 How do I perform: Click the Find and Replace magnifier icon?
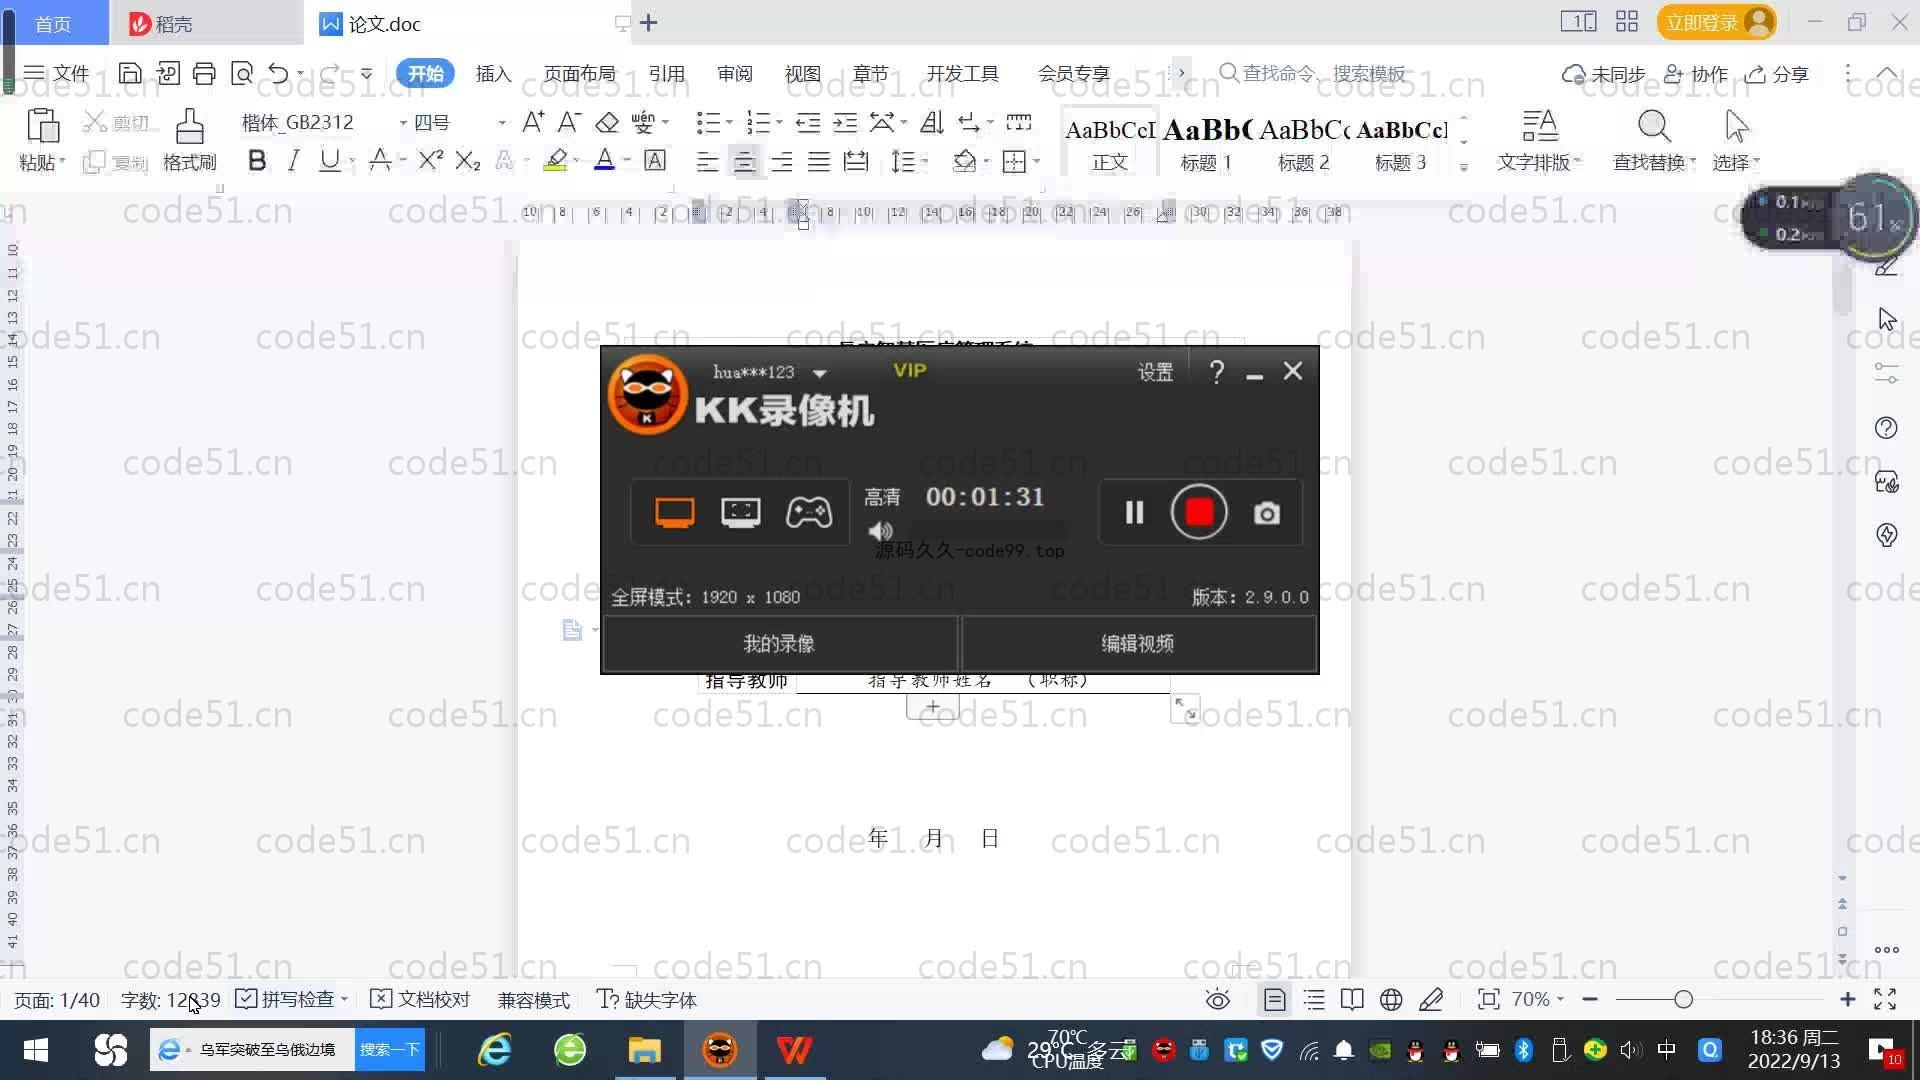(1654, 126)
